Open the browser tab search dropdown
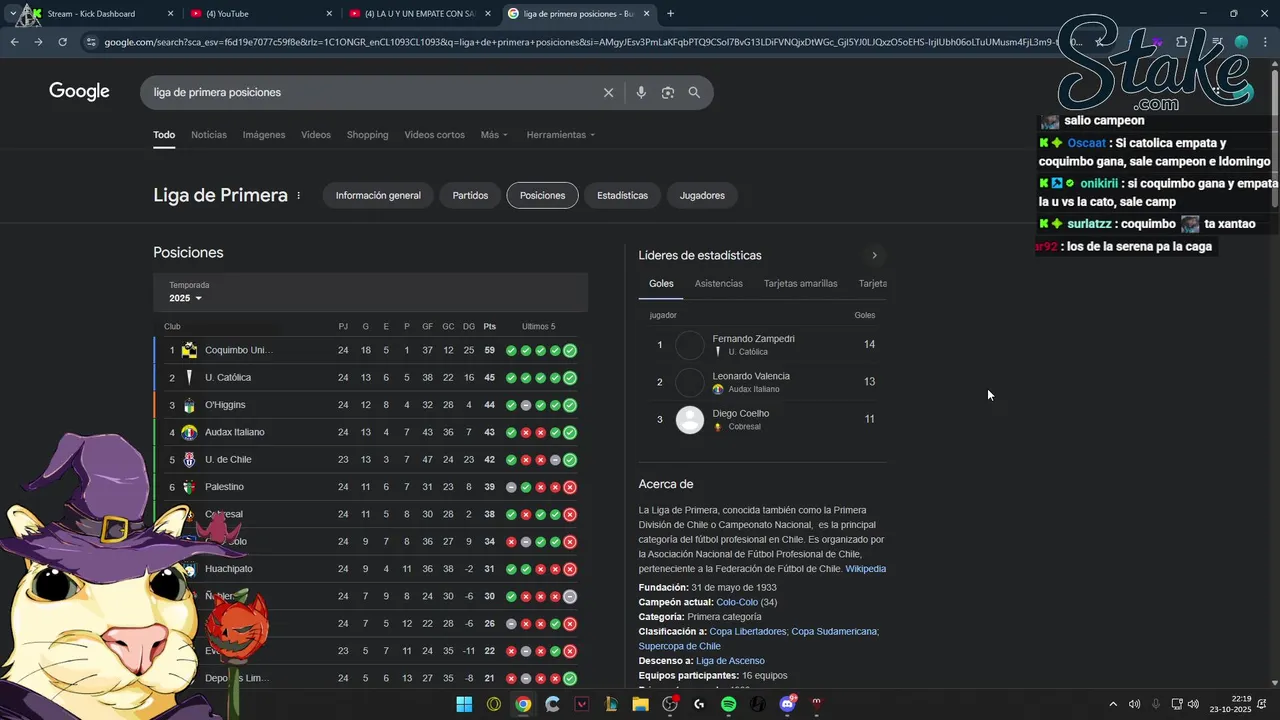Viewport: 1280px width, 720px height. click(13, 14)
